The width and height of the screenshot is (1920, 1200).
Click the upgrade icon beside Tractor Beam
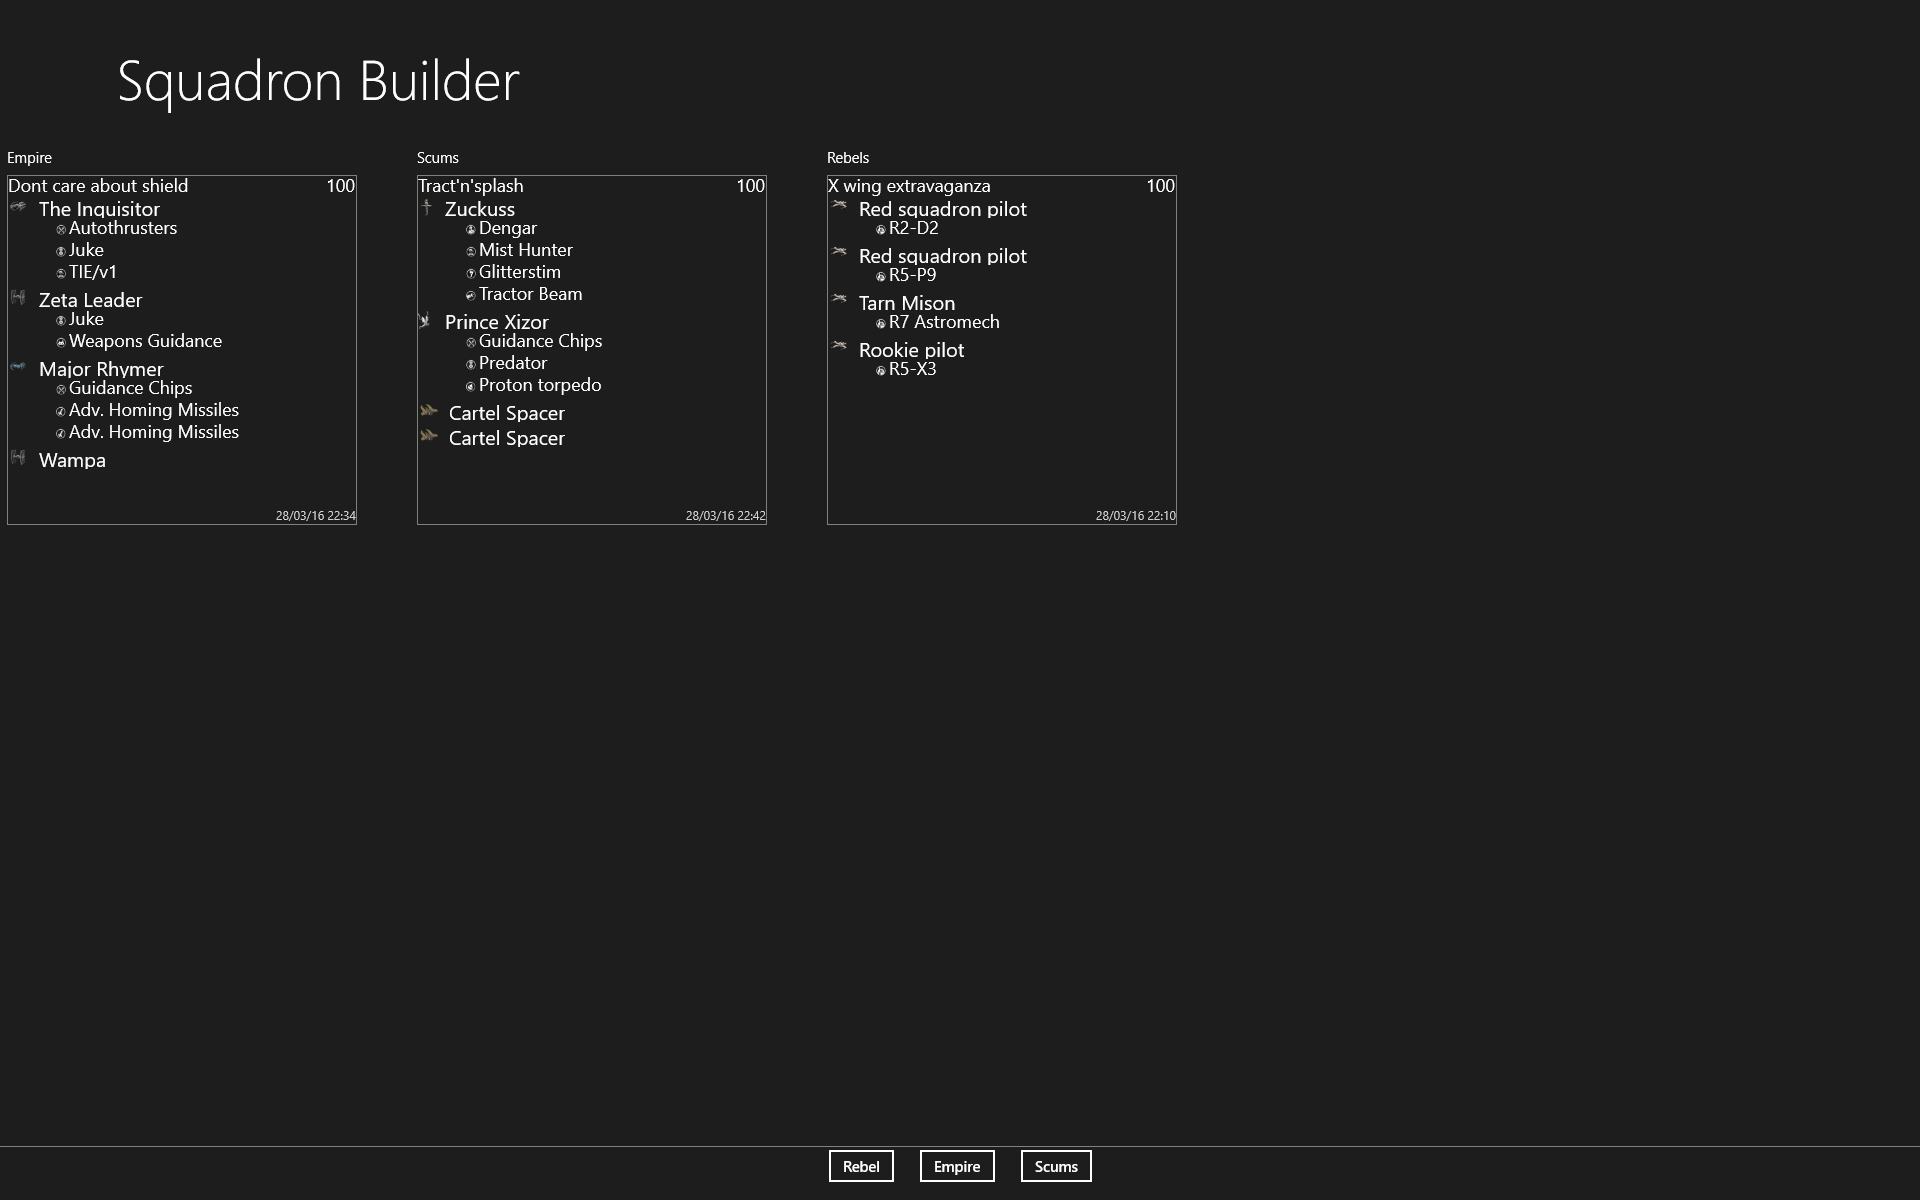471,295
